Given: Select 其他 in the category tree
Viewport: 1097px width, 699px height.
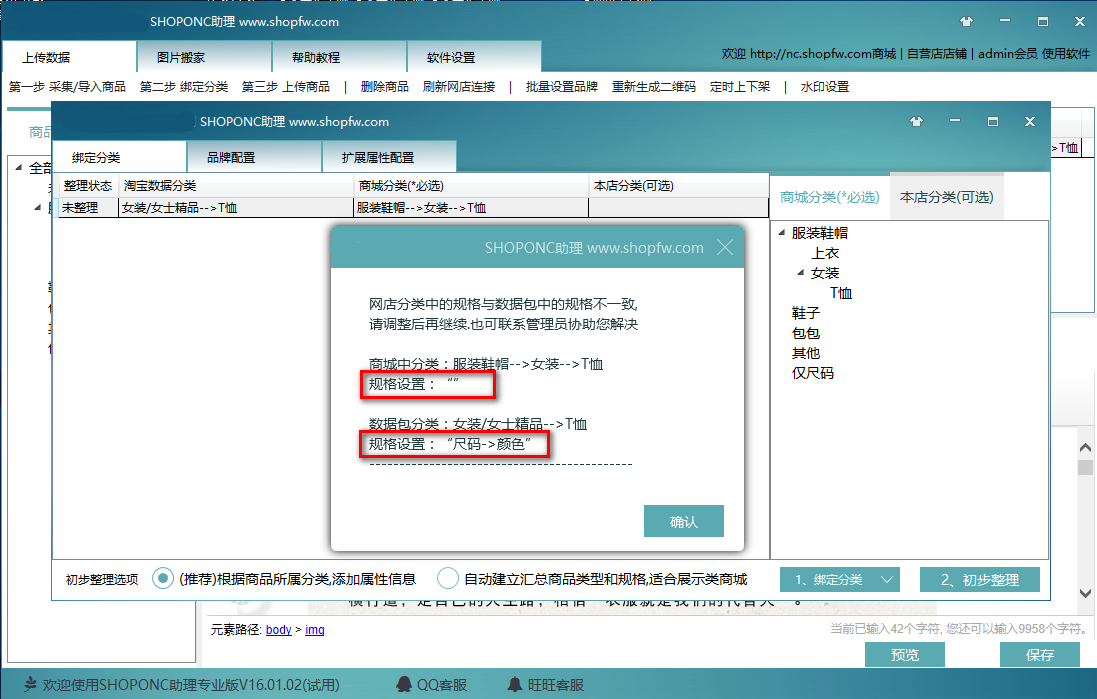Looking at the screenshot, I should coord(805,353).
